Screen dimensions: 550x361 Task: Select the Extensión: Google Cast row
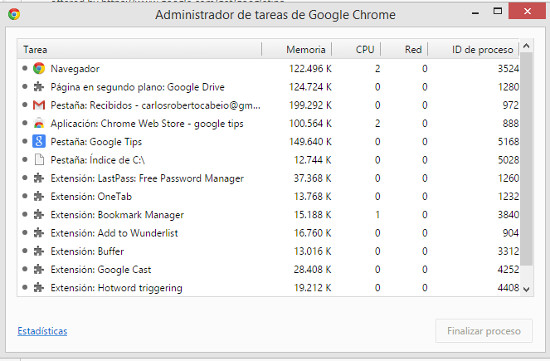point(268,269)
